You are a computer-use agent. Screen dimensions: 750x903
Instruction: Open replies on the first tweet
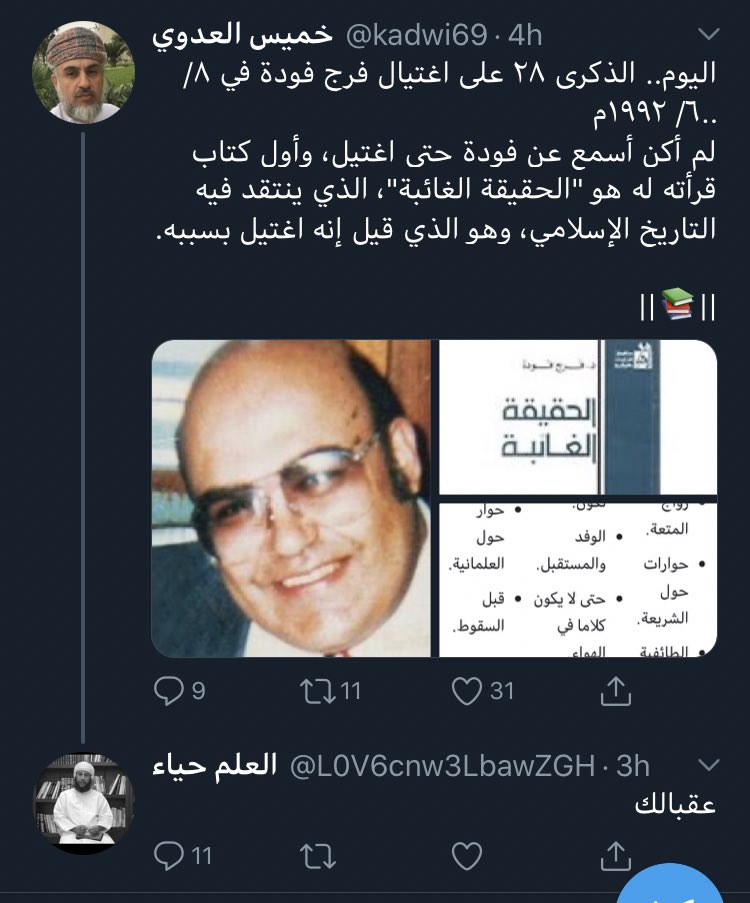tap(180, 690)
